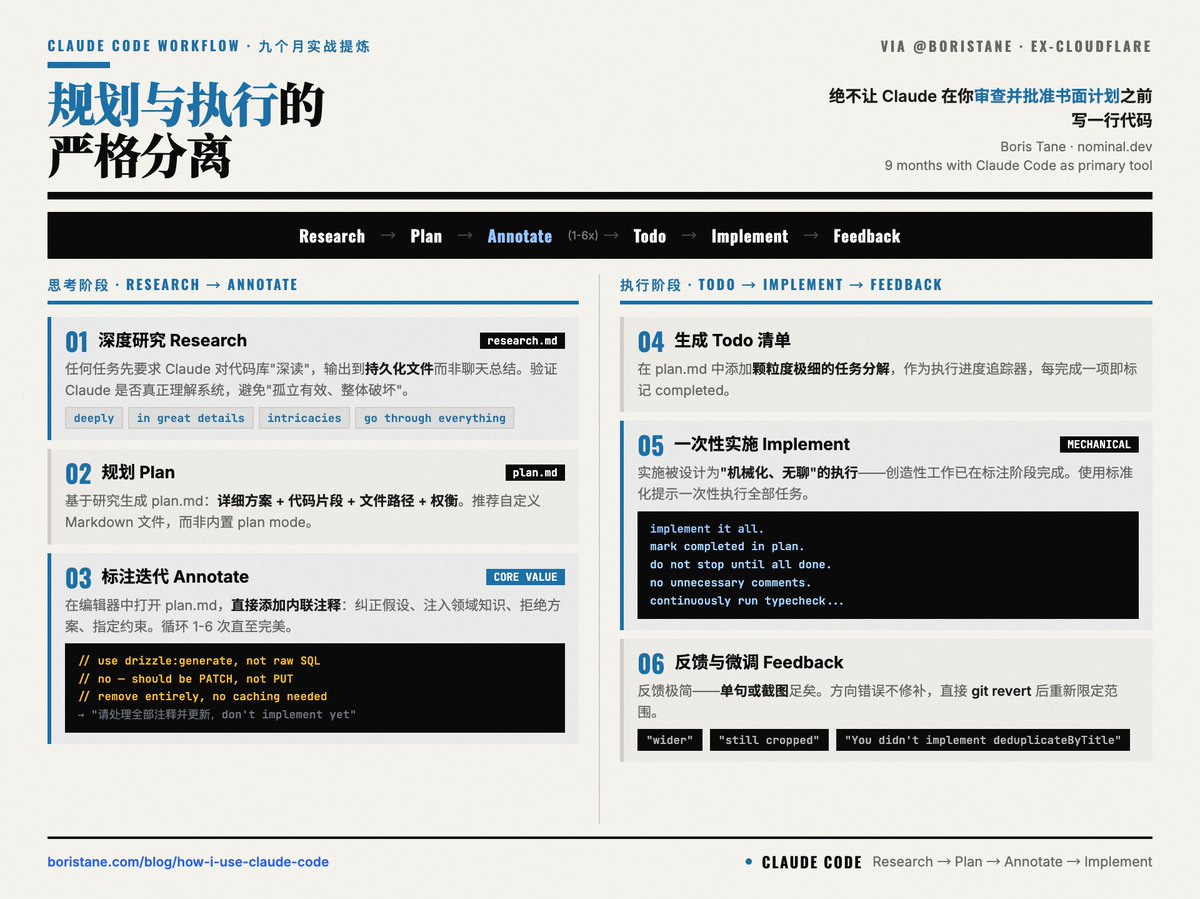Click the 'in great details' keyword tag

point(190,418)
